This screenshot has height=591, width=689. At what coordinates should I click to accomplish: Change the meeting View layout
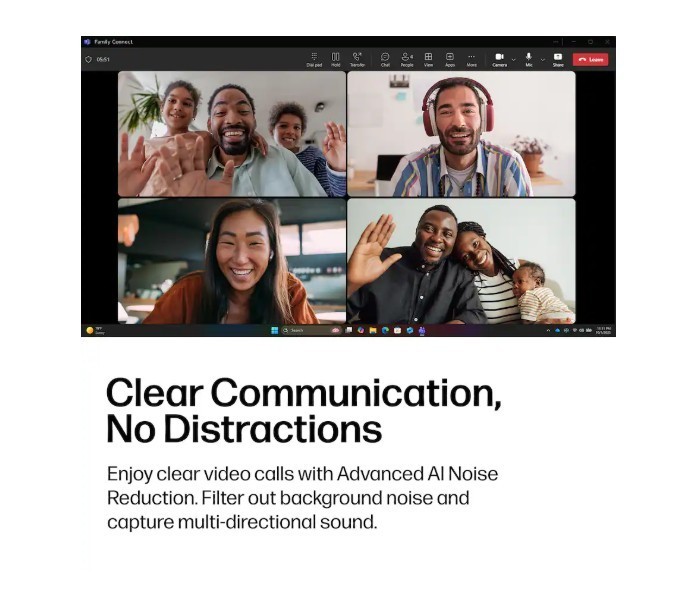click(x=428, y=59)
